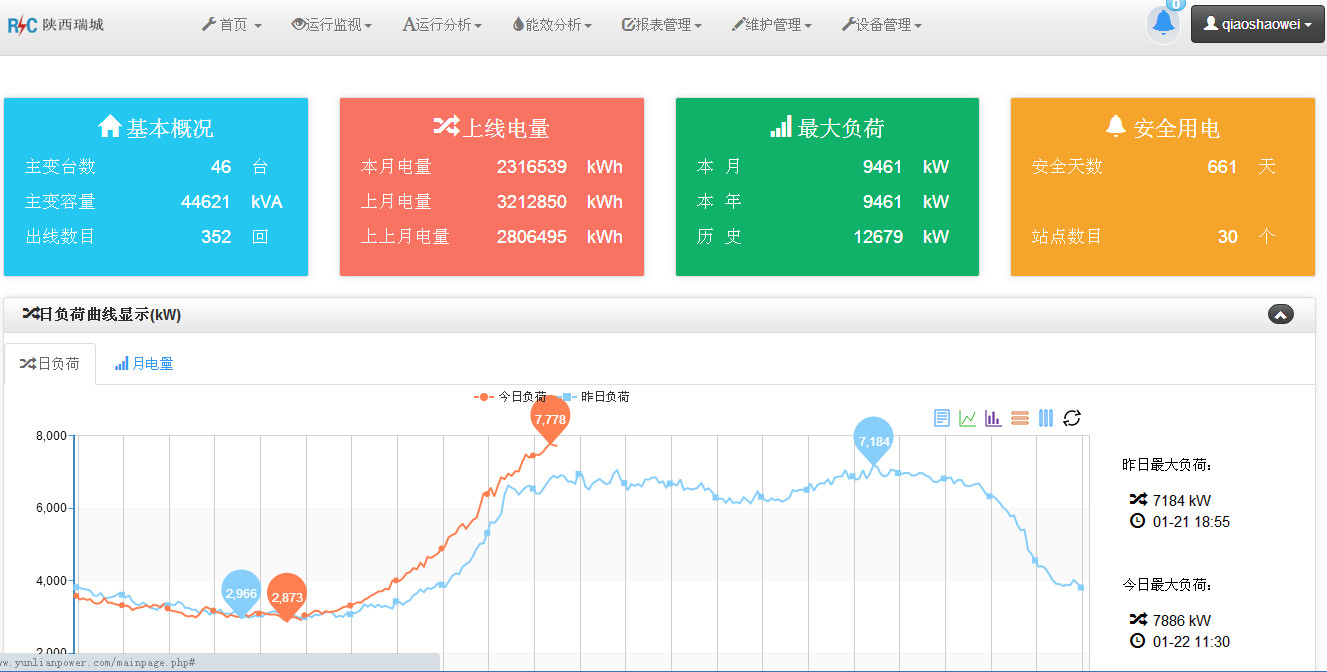This screenshot has width=1327, height=672.
Task: Open the qiaoshaowei account dropdown
Action: pos(1257,23)
